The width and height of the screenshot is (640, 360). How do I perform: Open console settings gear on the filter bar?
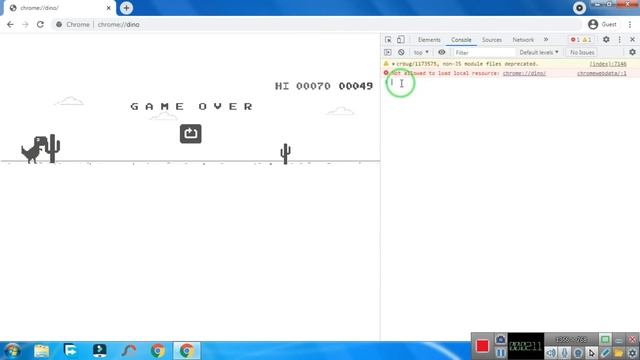[632, 52]
